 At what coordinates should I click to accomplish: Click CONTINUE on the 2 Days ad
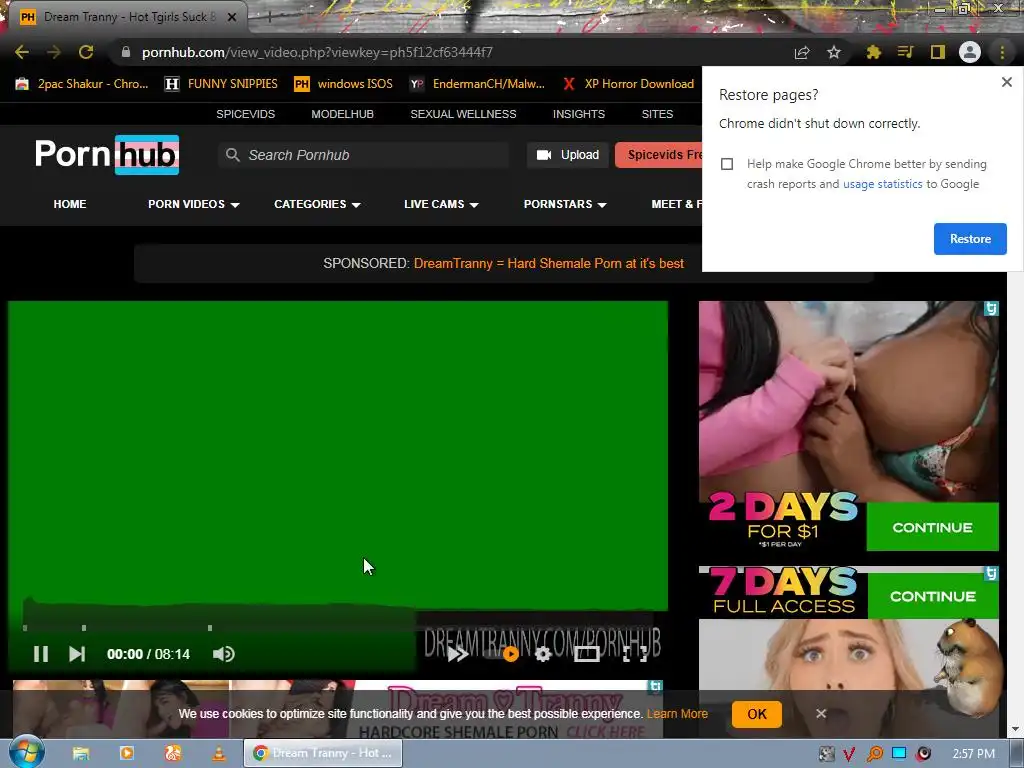coord(932,527)
